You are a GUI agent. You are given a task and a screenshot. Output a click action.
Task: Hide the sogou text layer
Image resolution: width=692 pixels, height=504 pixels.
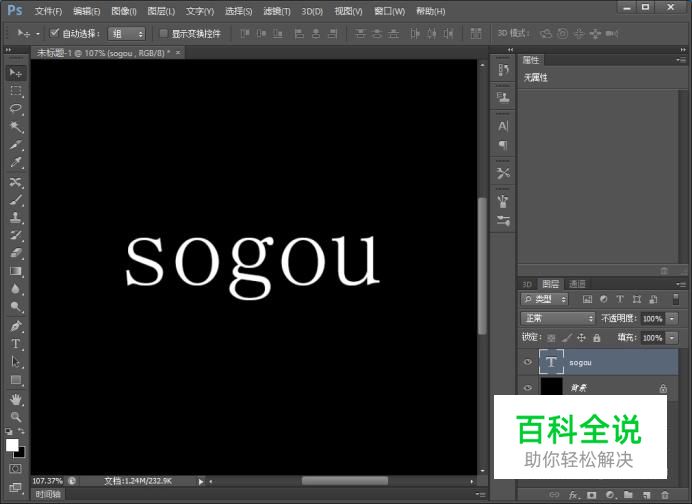[527, 362]
